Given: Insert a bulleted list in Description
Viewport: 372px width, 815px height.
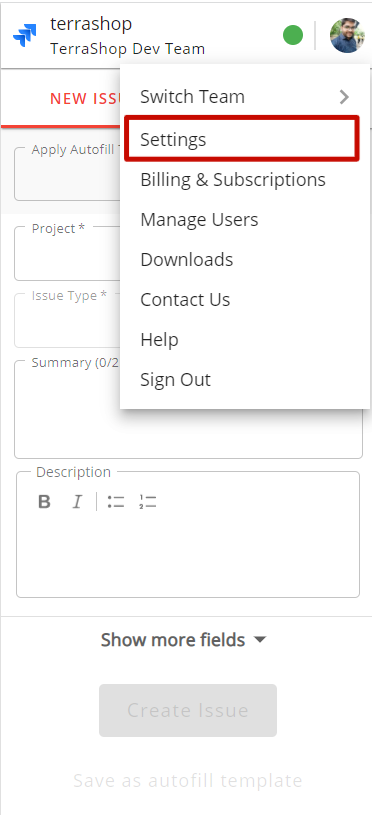Looking at the screenshot, I should click(115, 502).
